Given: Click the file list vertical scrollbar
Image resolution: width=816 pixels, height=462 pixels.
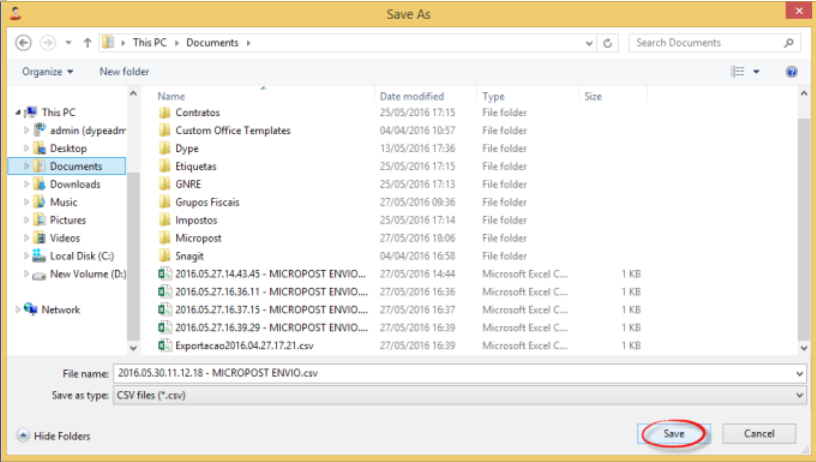Looking at the screenshot, I should point(804,229).
